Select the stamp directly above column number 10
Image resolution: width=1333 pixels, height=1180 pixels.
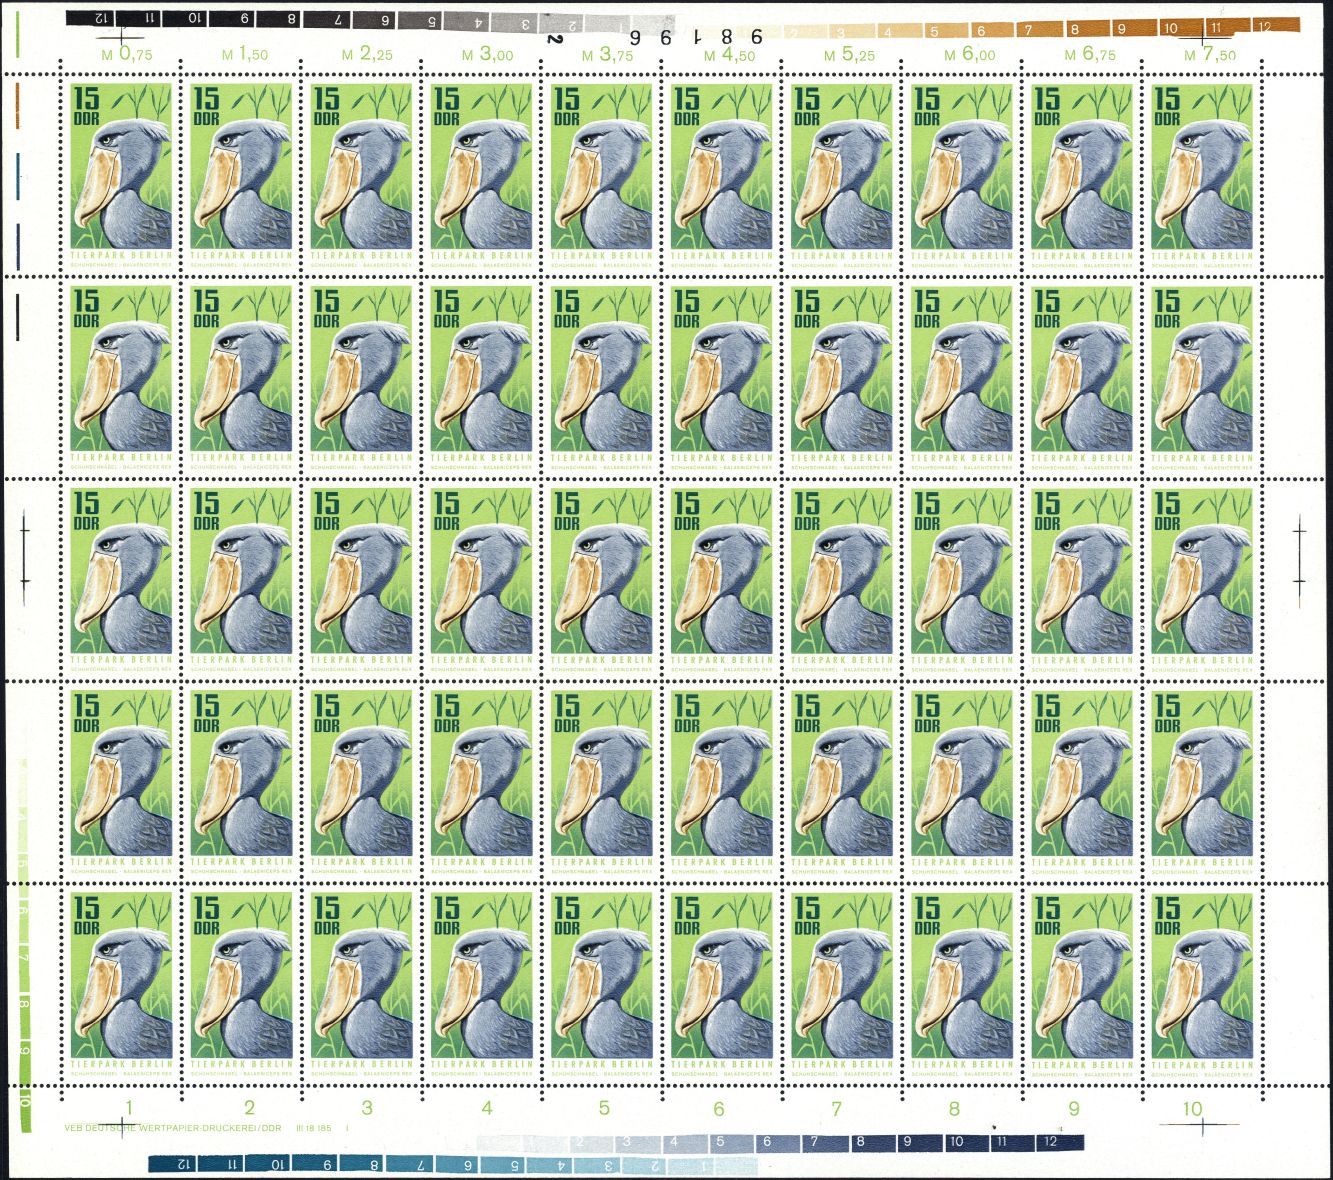pyautogui.click(x=1202, y=982)
